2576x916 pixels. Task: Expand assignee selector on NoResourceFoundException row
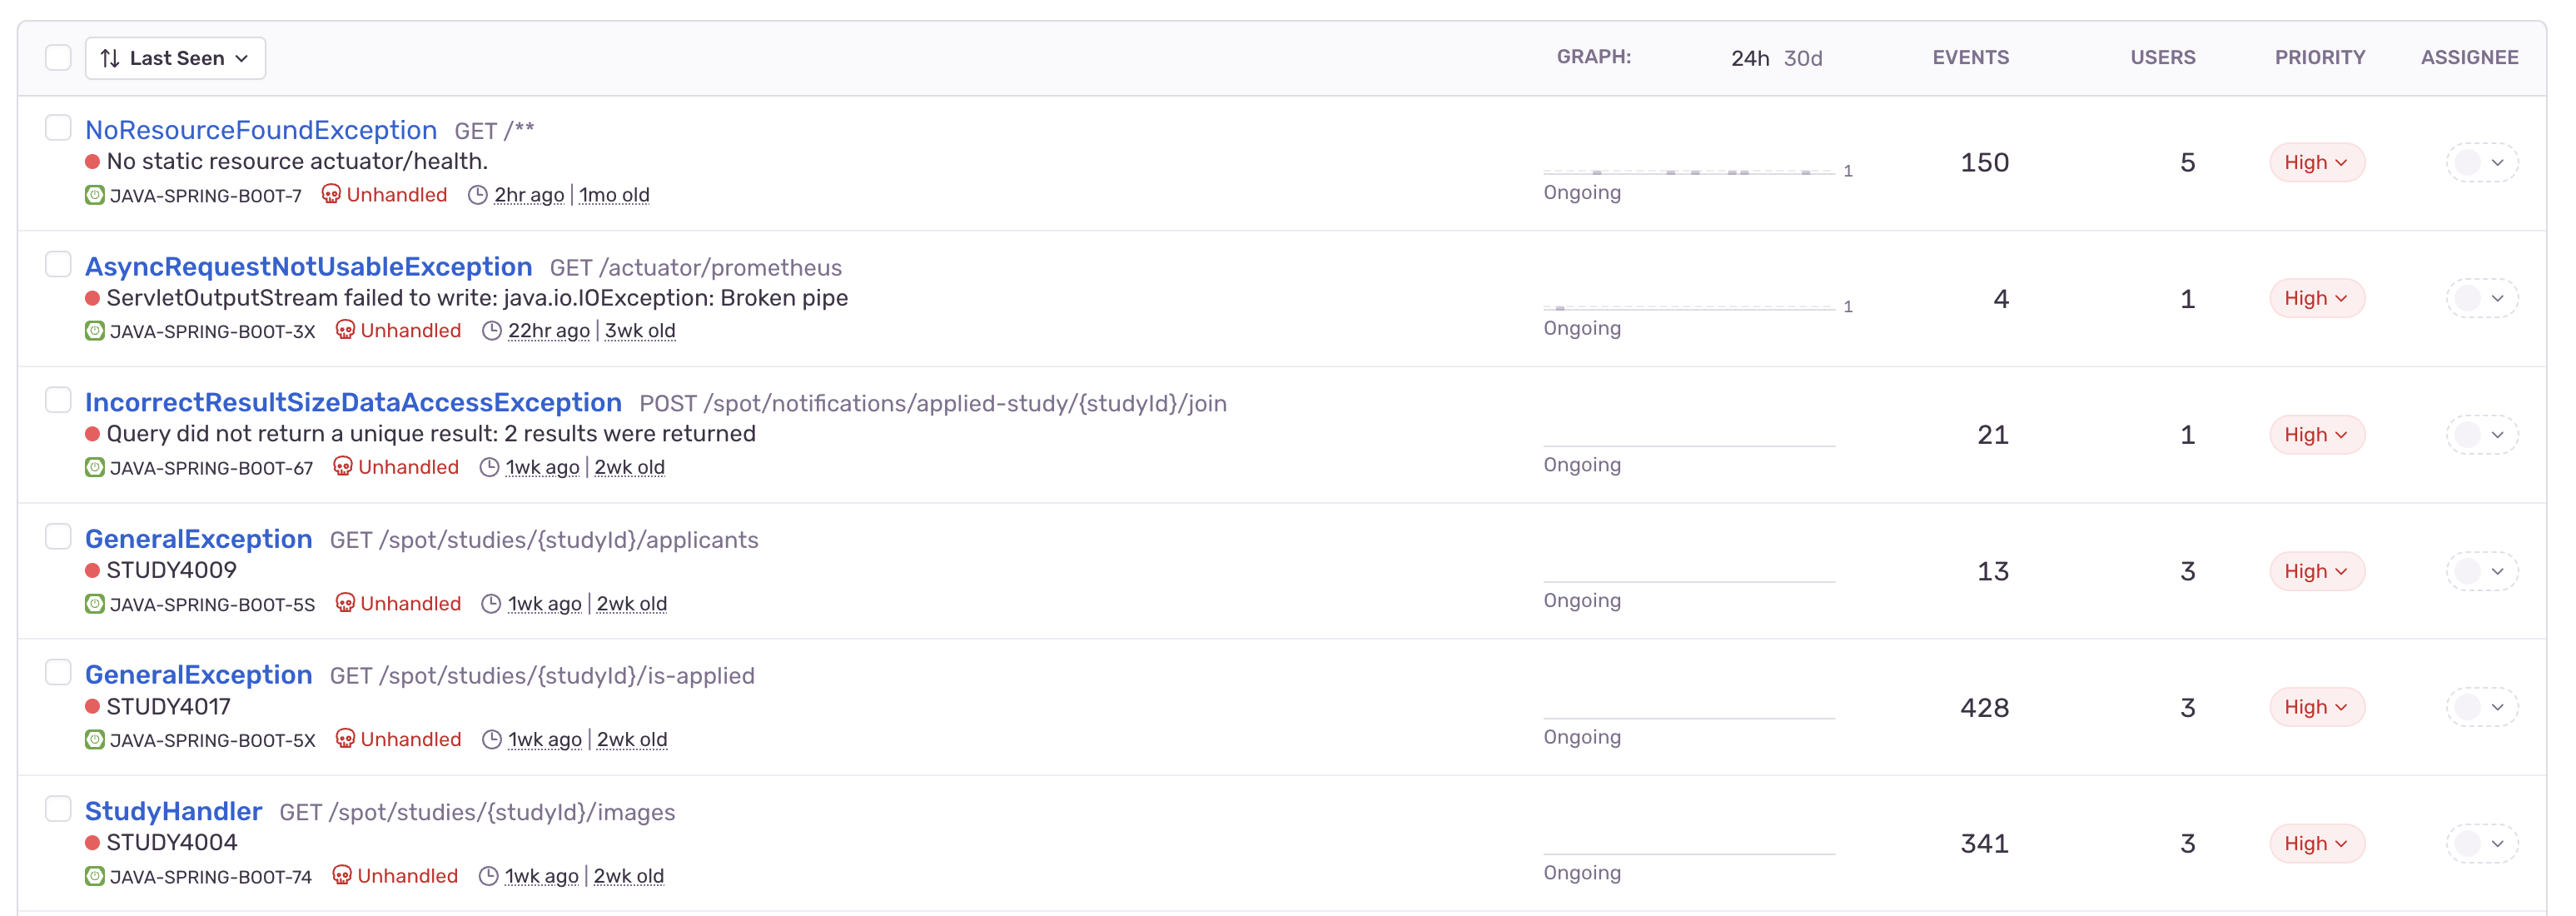[x=2481, y=162]
